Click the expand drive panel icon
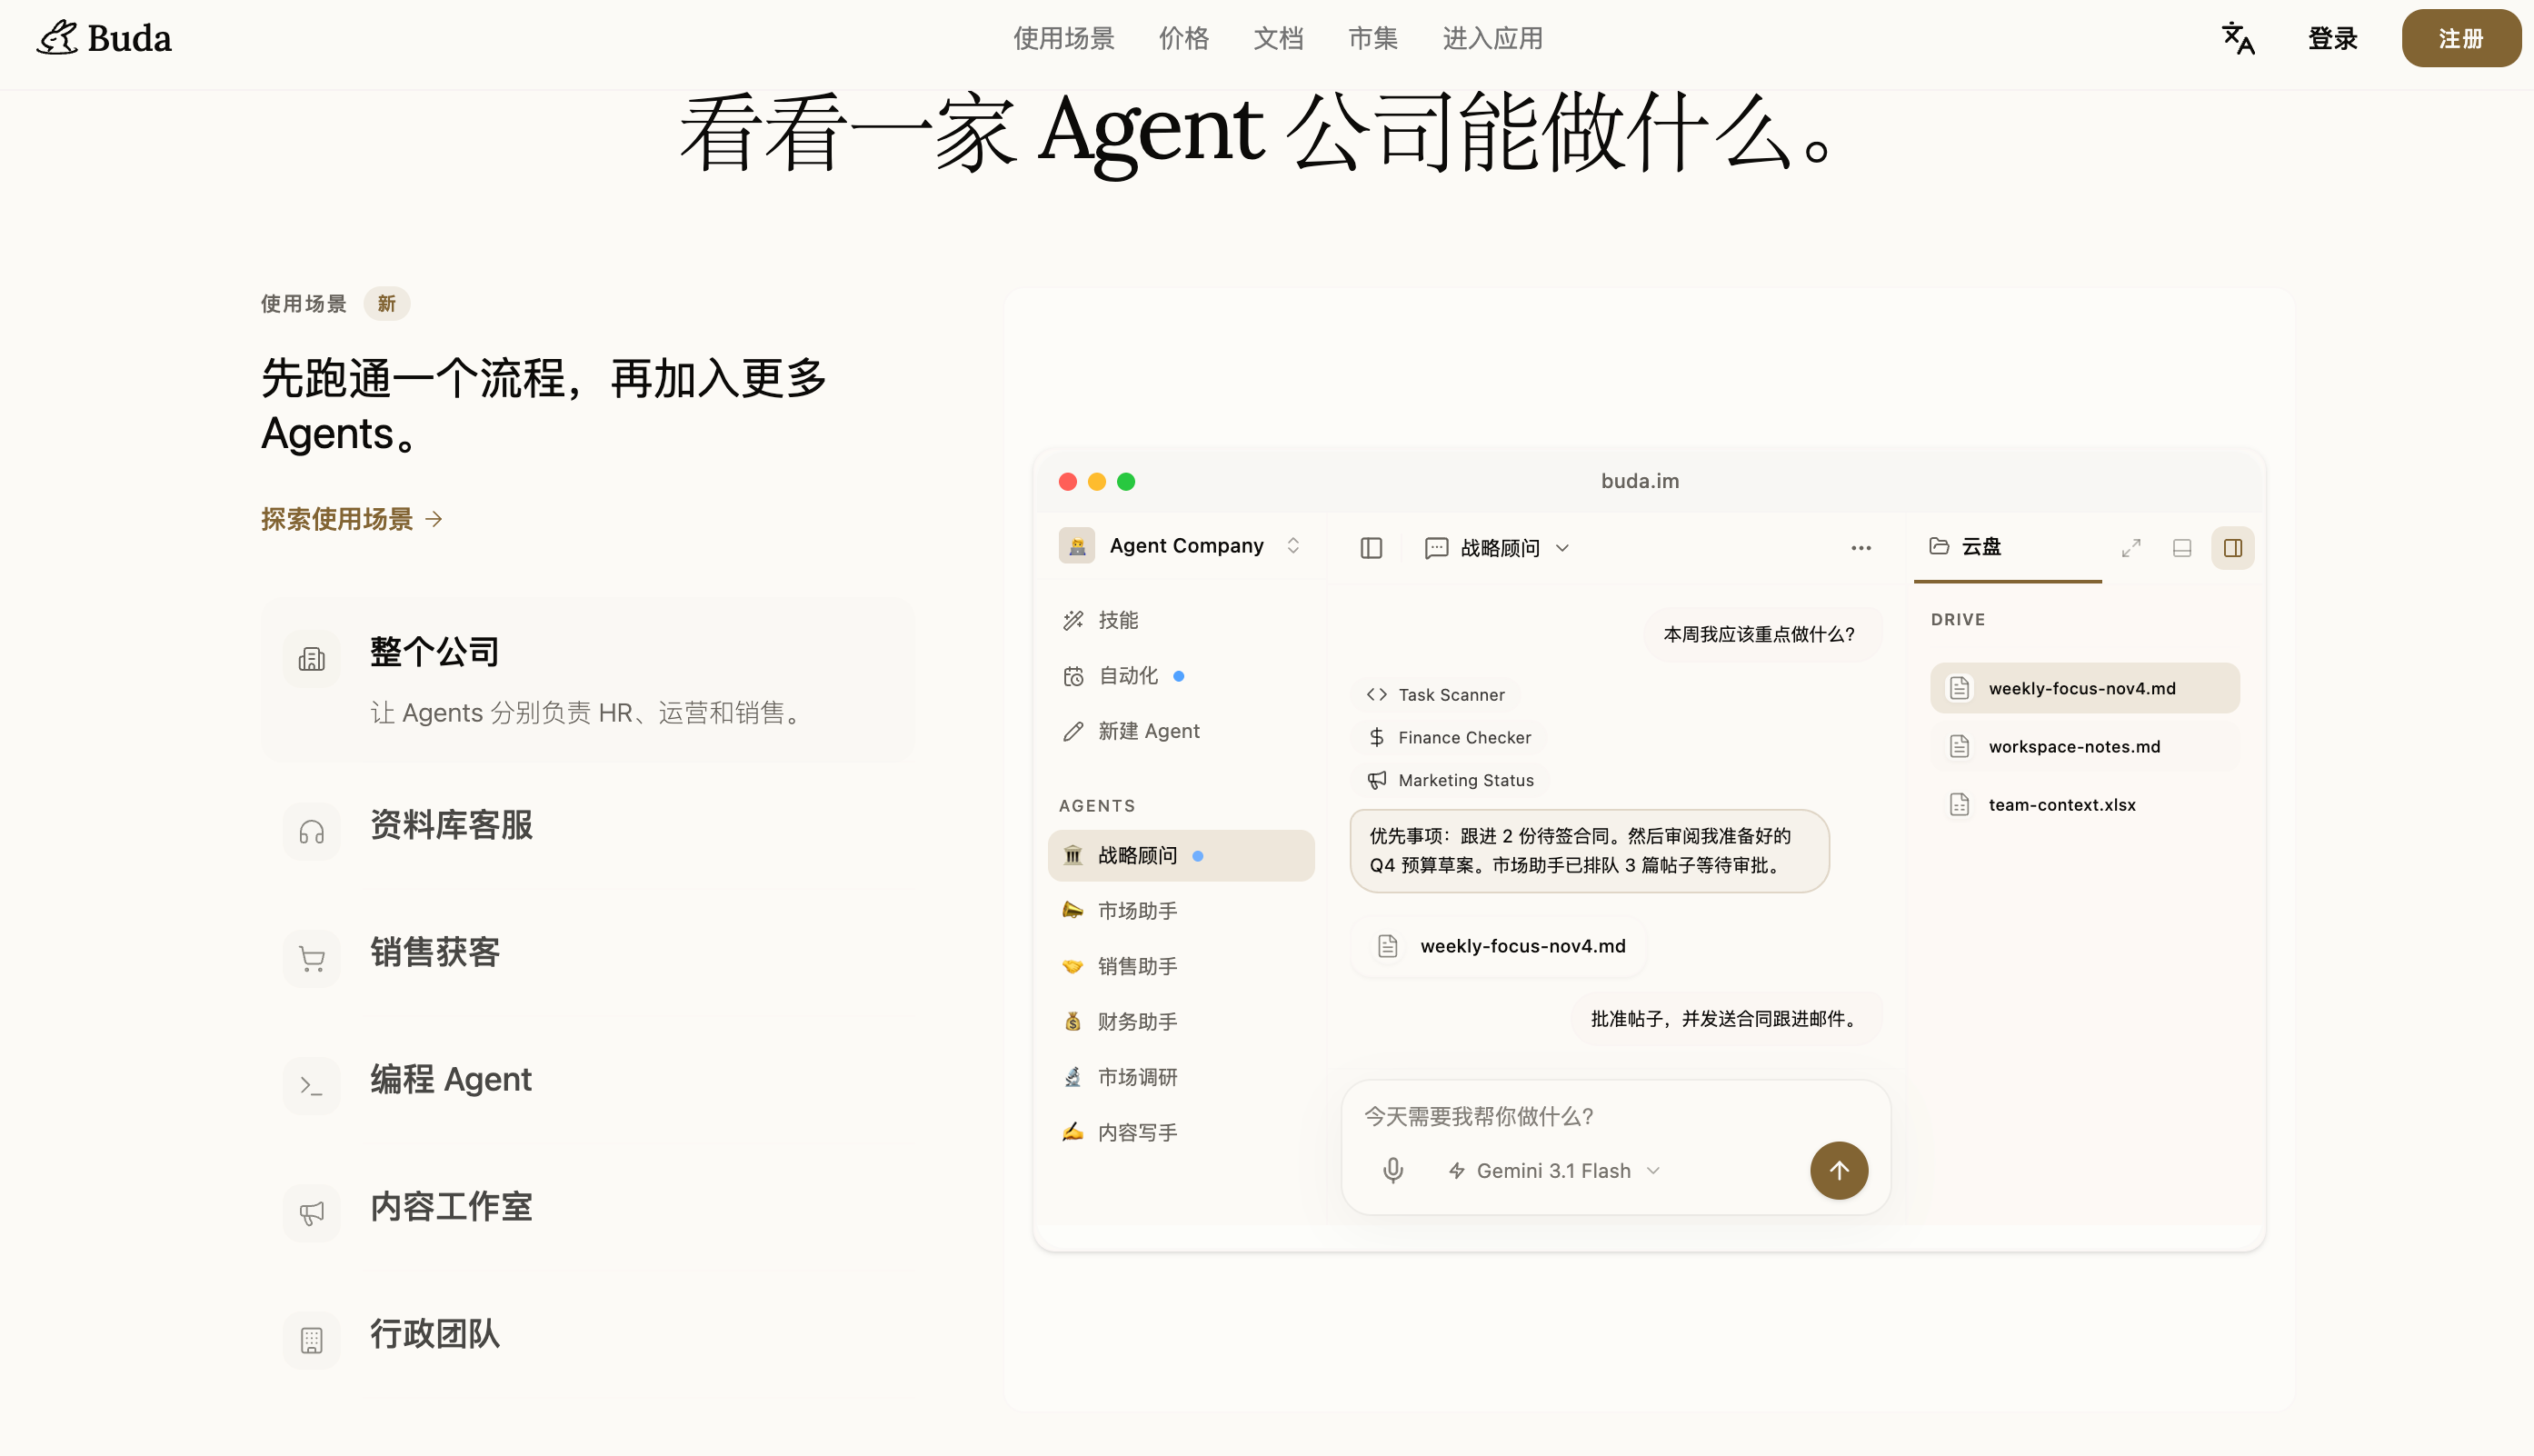This screenshot has width=2534, height=1456. click(2131, 548)
